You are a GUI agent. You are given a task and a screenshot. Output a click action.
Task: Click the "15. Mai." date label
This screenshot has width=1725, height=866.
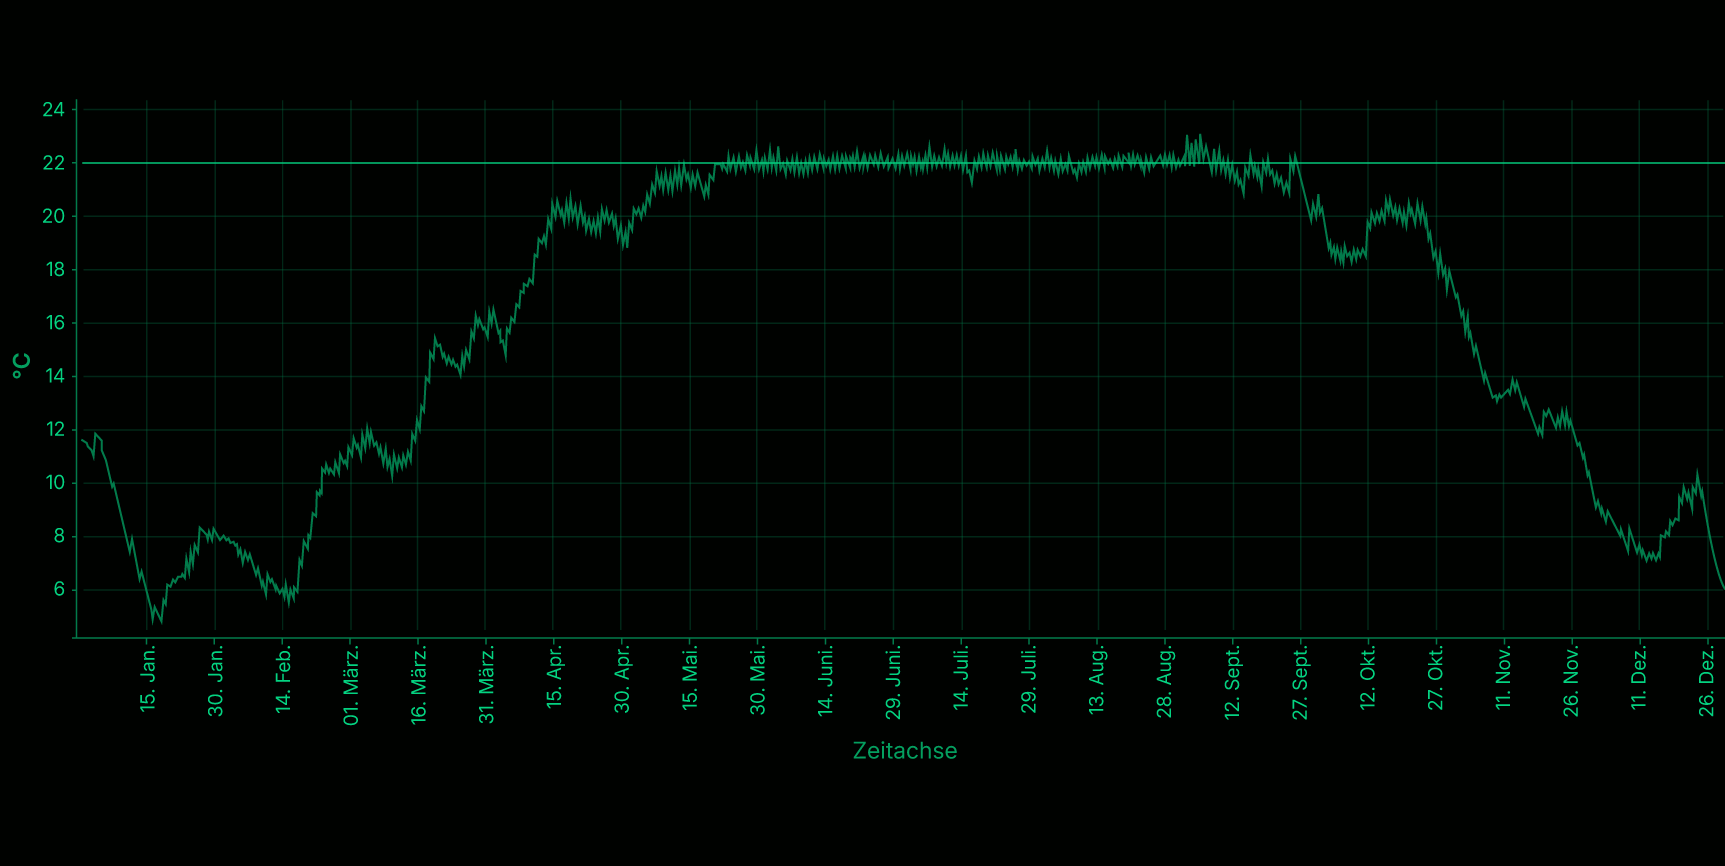pos(690,678)
